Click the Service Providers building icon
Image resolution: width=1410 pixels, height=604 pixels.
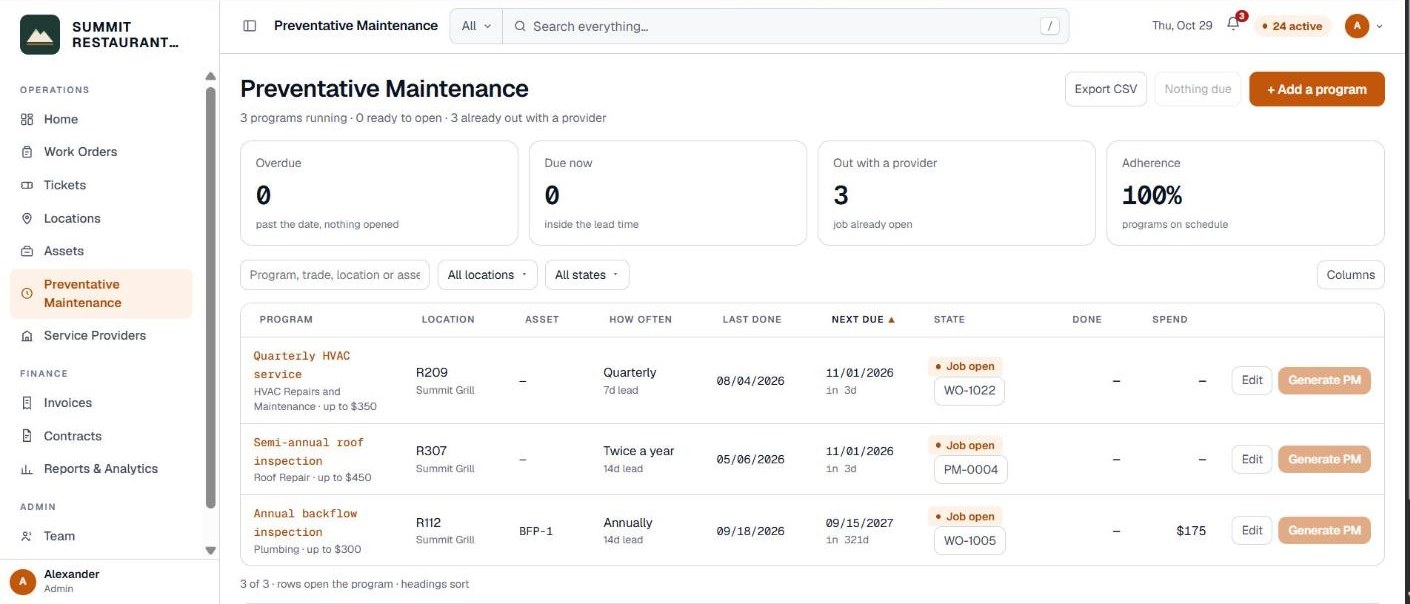[x=27, y=336]
